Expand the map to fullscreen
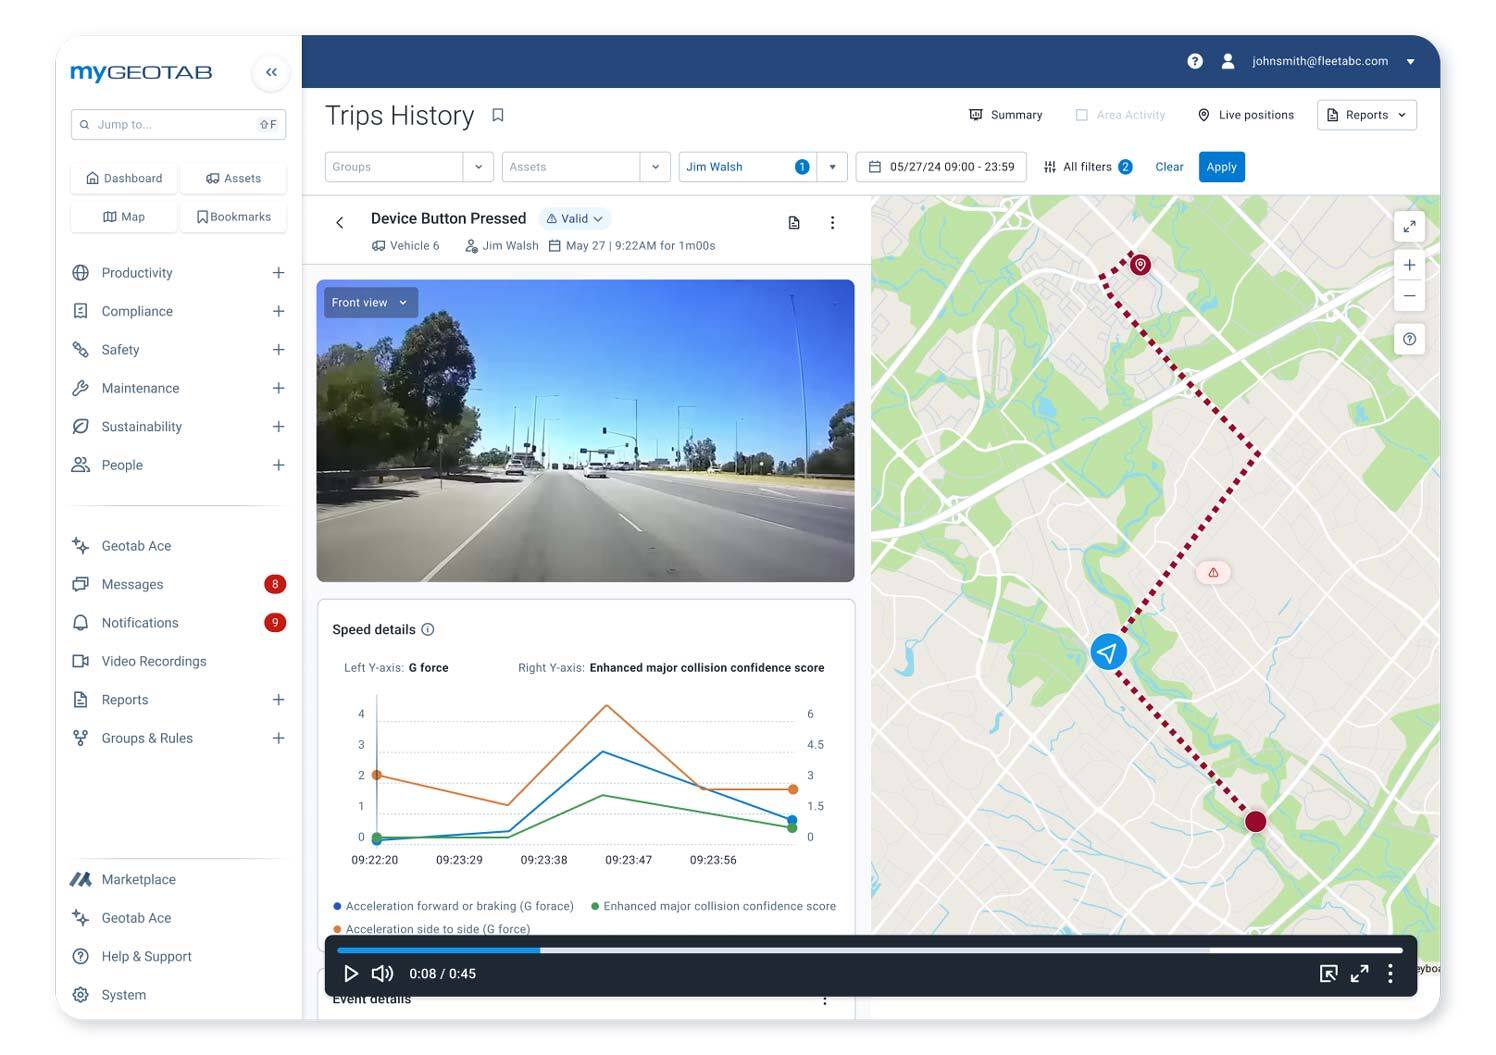 pos(1409,227)
